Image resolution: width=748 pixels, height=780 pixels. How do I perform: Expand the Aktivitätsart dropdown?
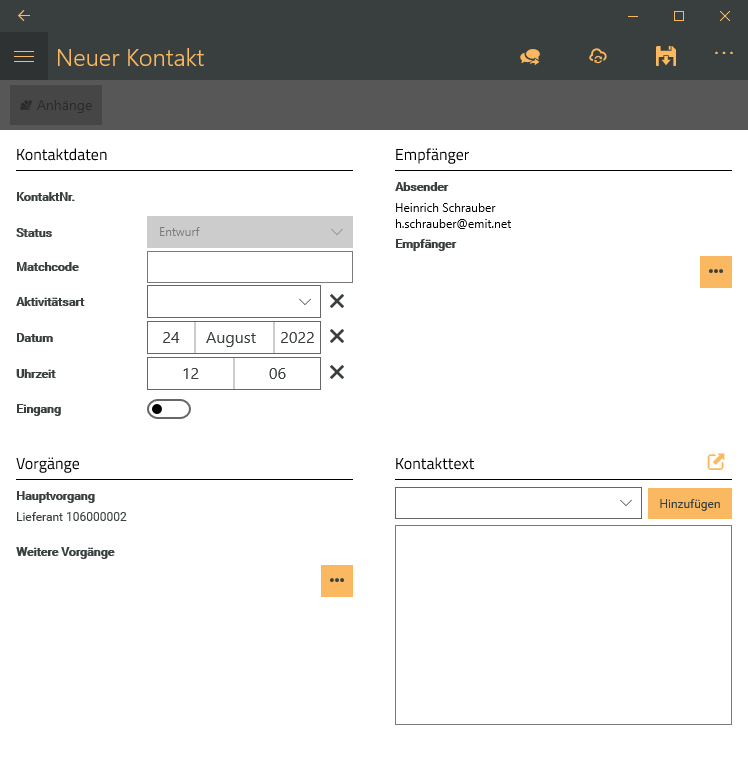(x=234, y=301)
